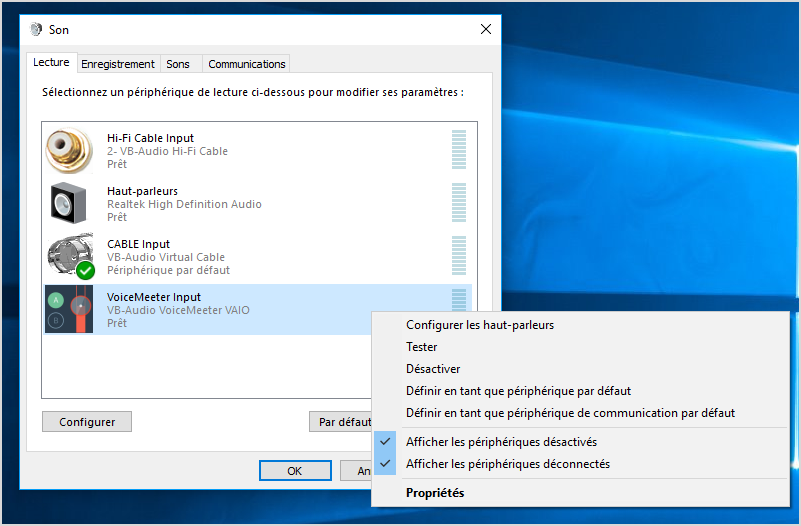The image size is (801, 526).
Task: Choose Configurer les haut-parleurs in context menu
Action: pos(580,325)
